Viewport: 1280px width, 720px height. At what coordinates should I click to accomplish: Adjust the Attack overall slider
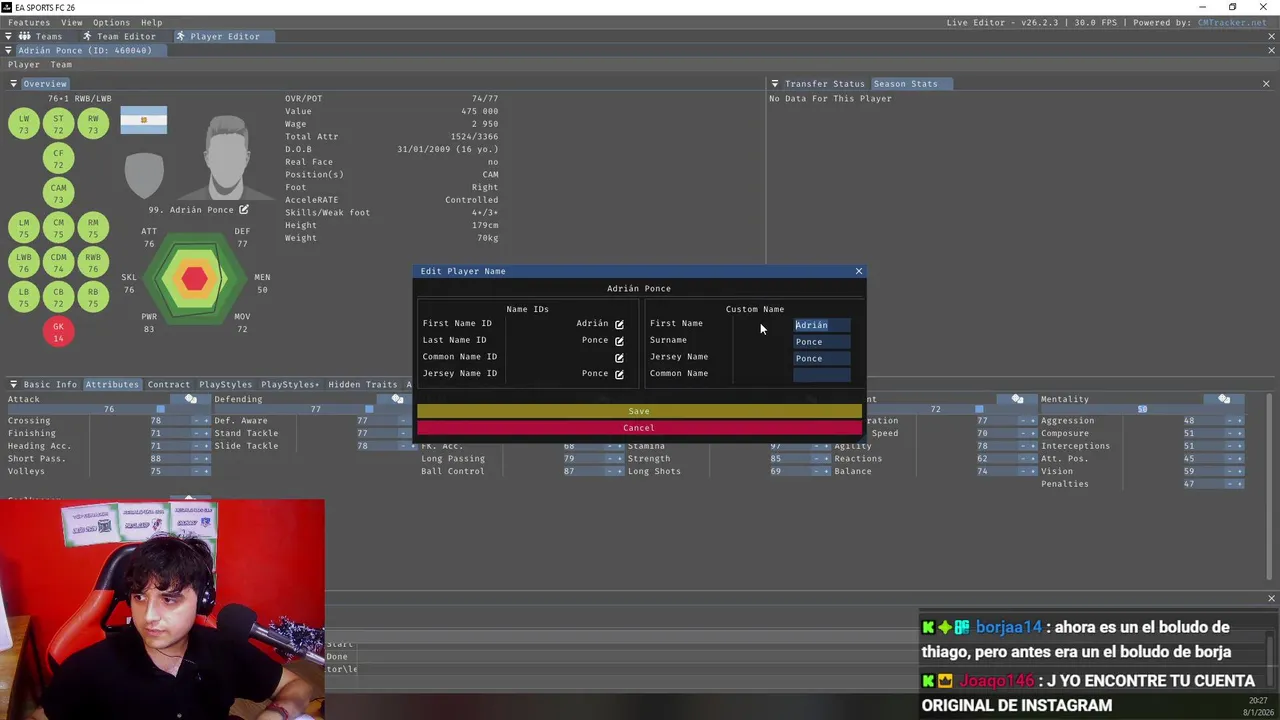point(109,409)
